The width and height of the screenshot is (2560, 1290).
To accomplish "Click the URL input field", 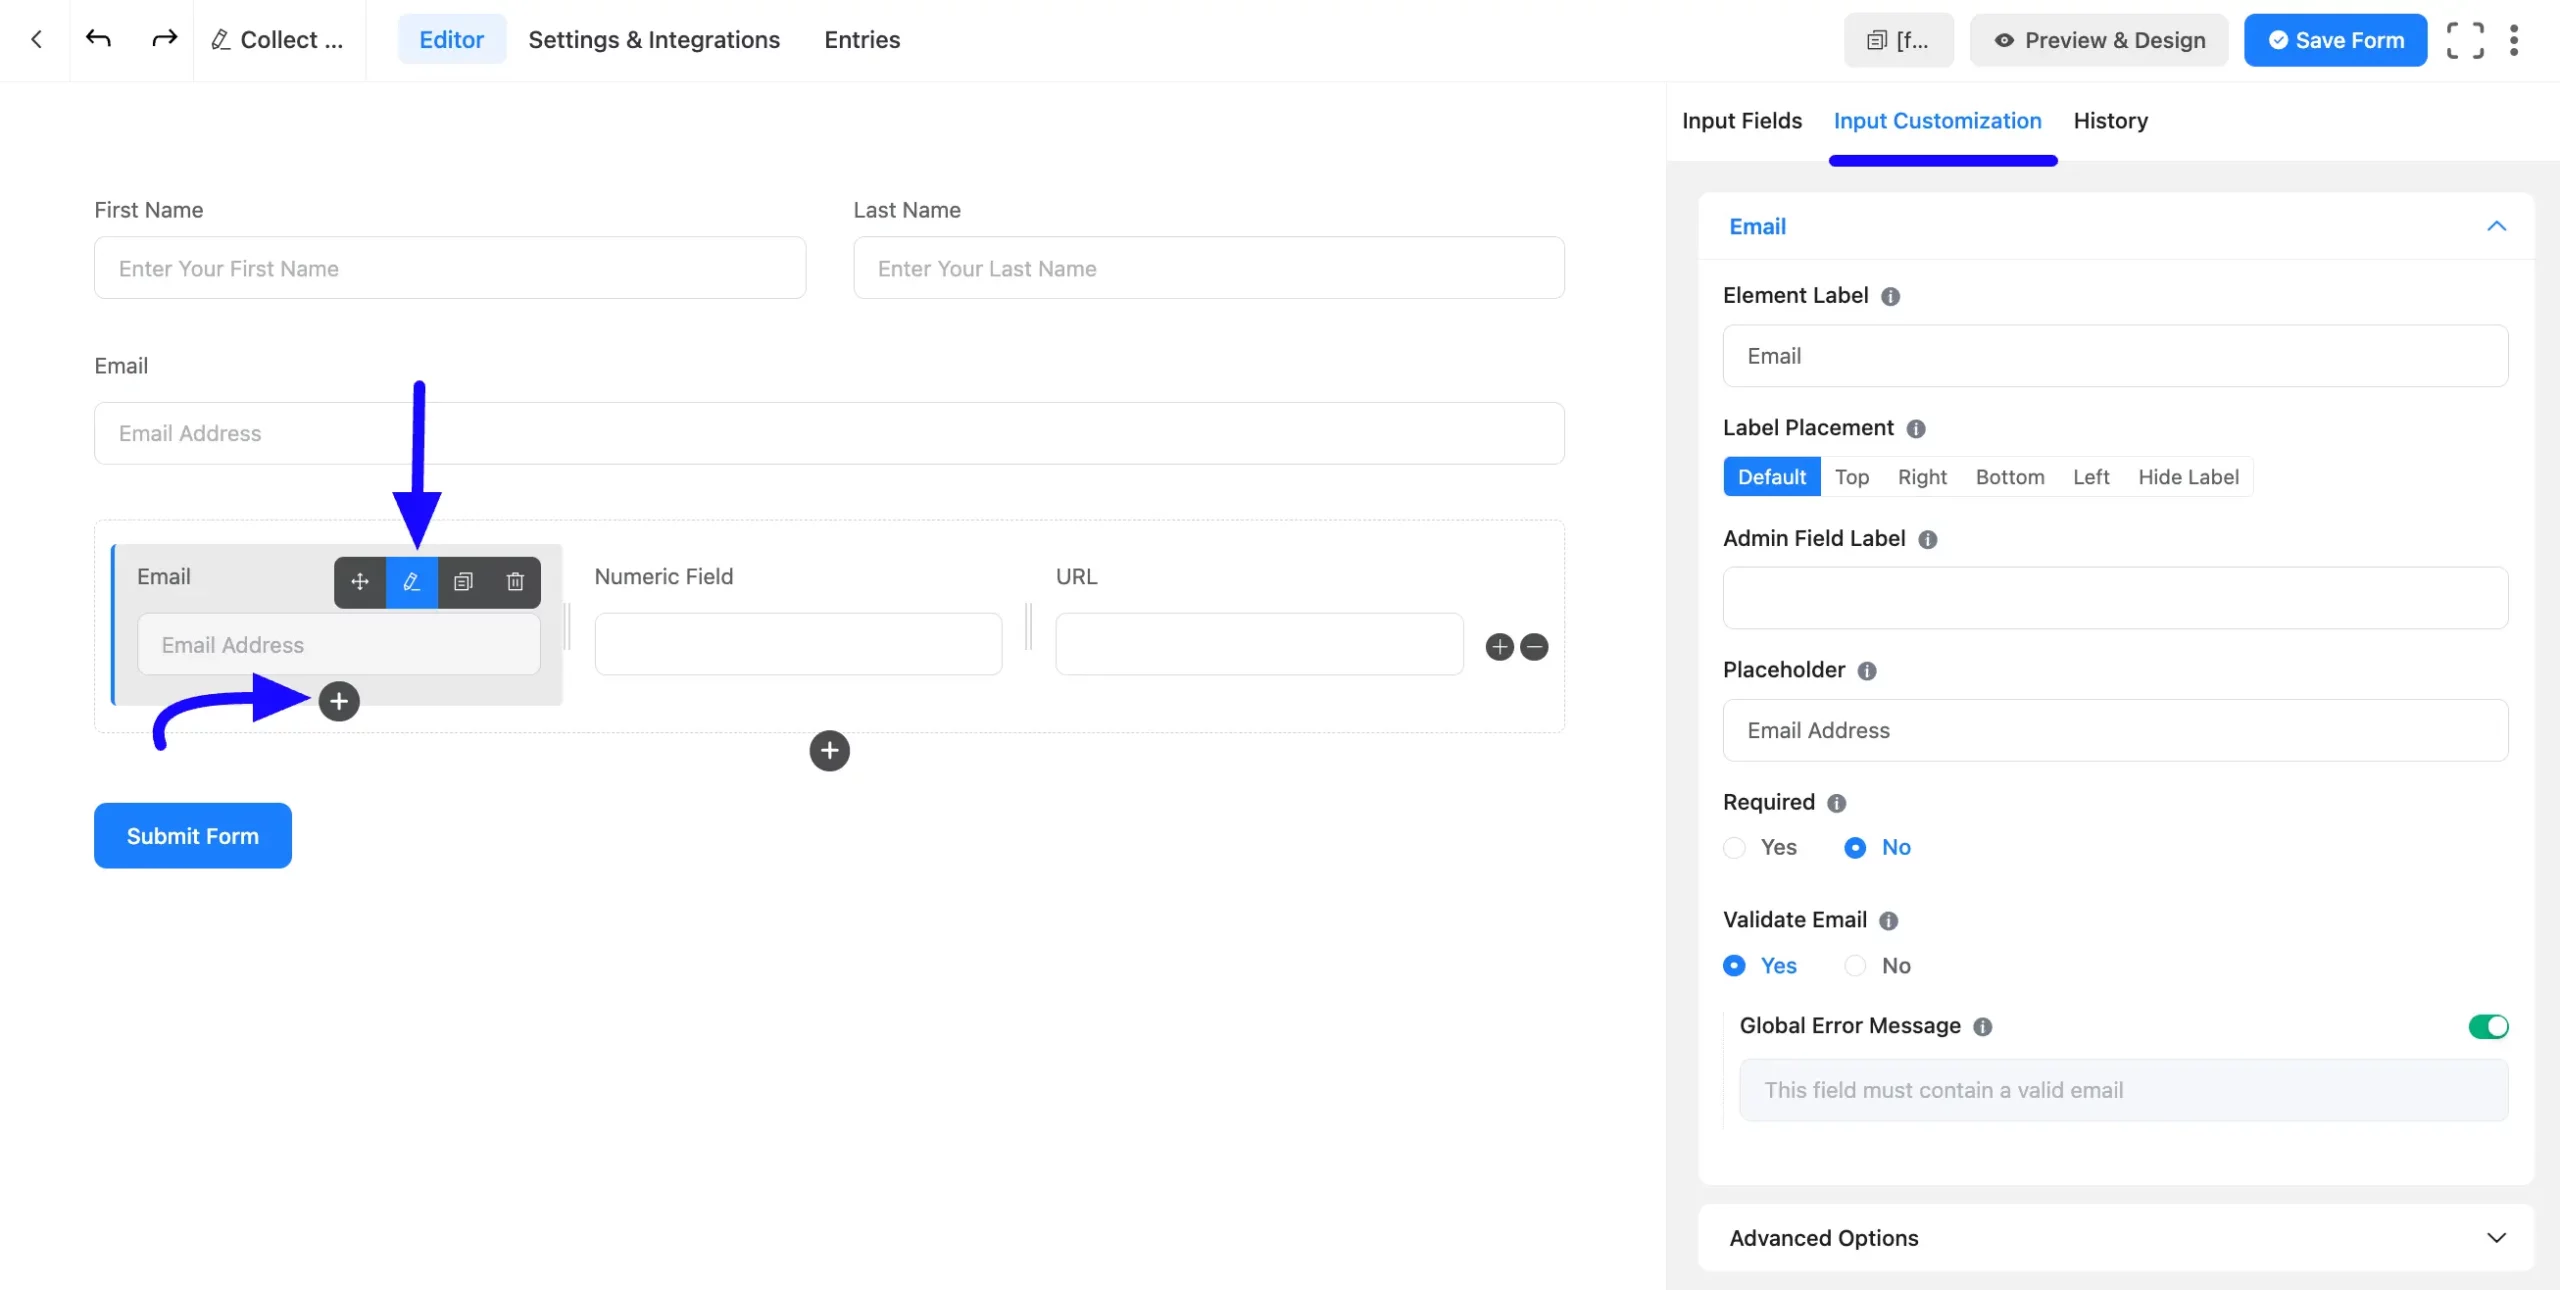I will point(1259,644).
